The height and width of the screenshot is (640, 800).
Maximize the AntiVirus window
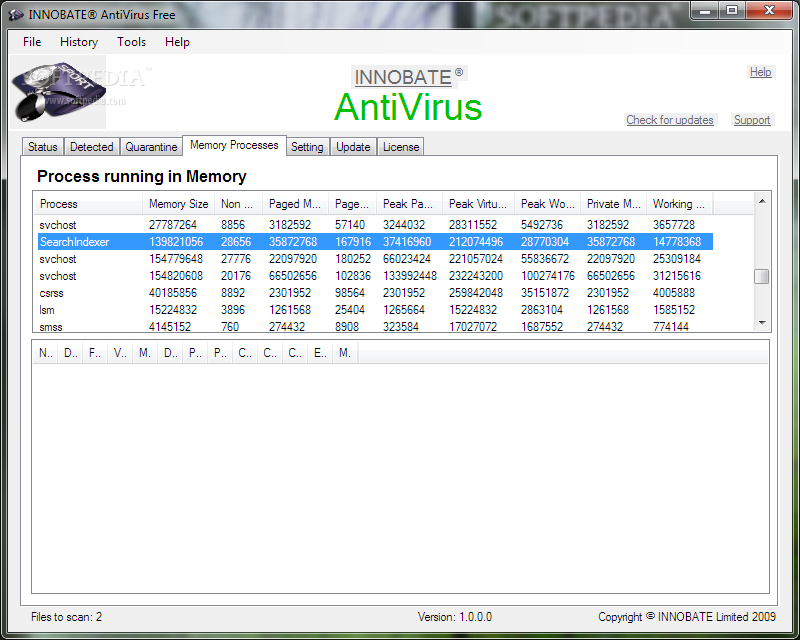[x=732, y=11]
